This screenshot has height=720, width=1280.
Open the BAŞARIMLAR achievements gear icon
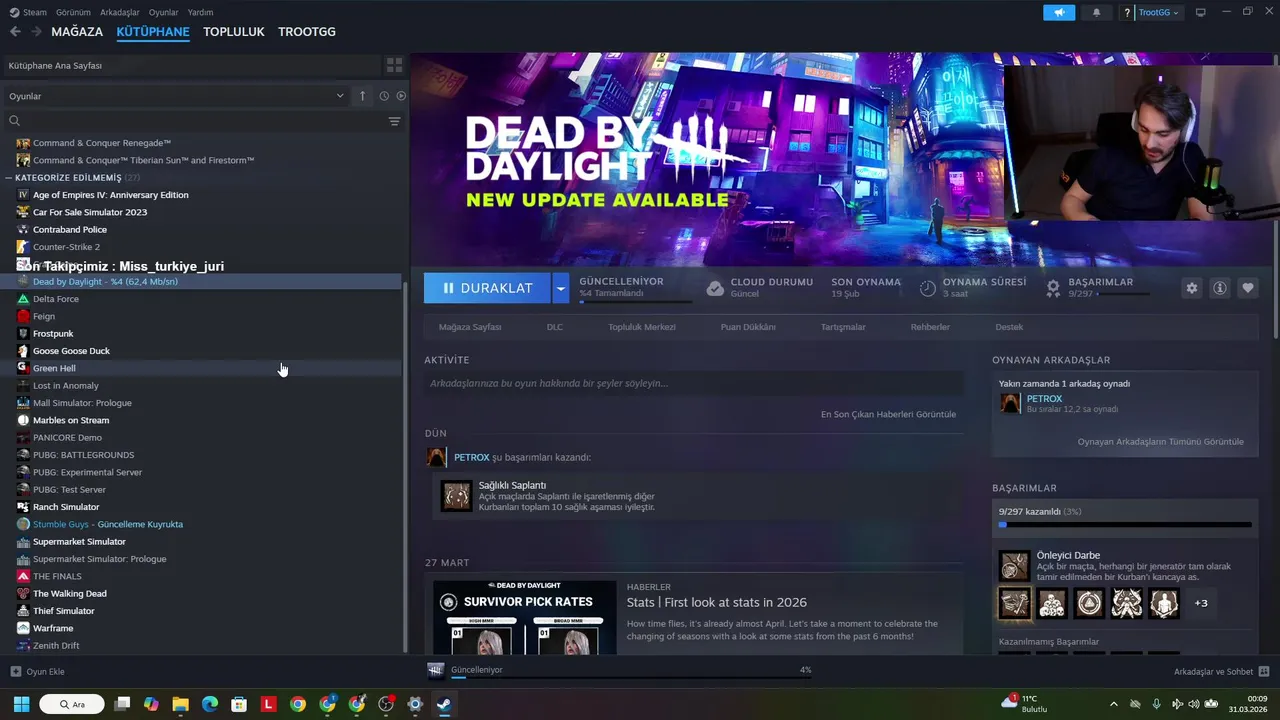(x=1053, y=288)
